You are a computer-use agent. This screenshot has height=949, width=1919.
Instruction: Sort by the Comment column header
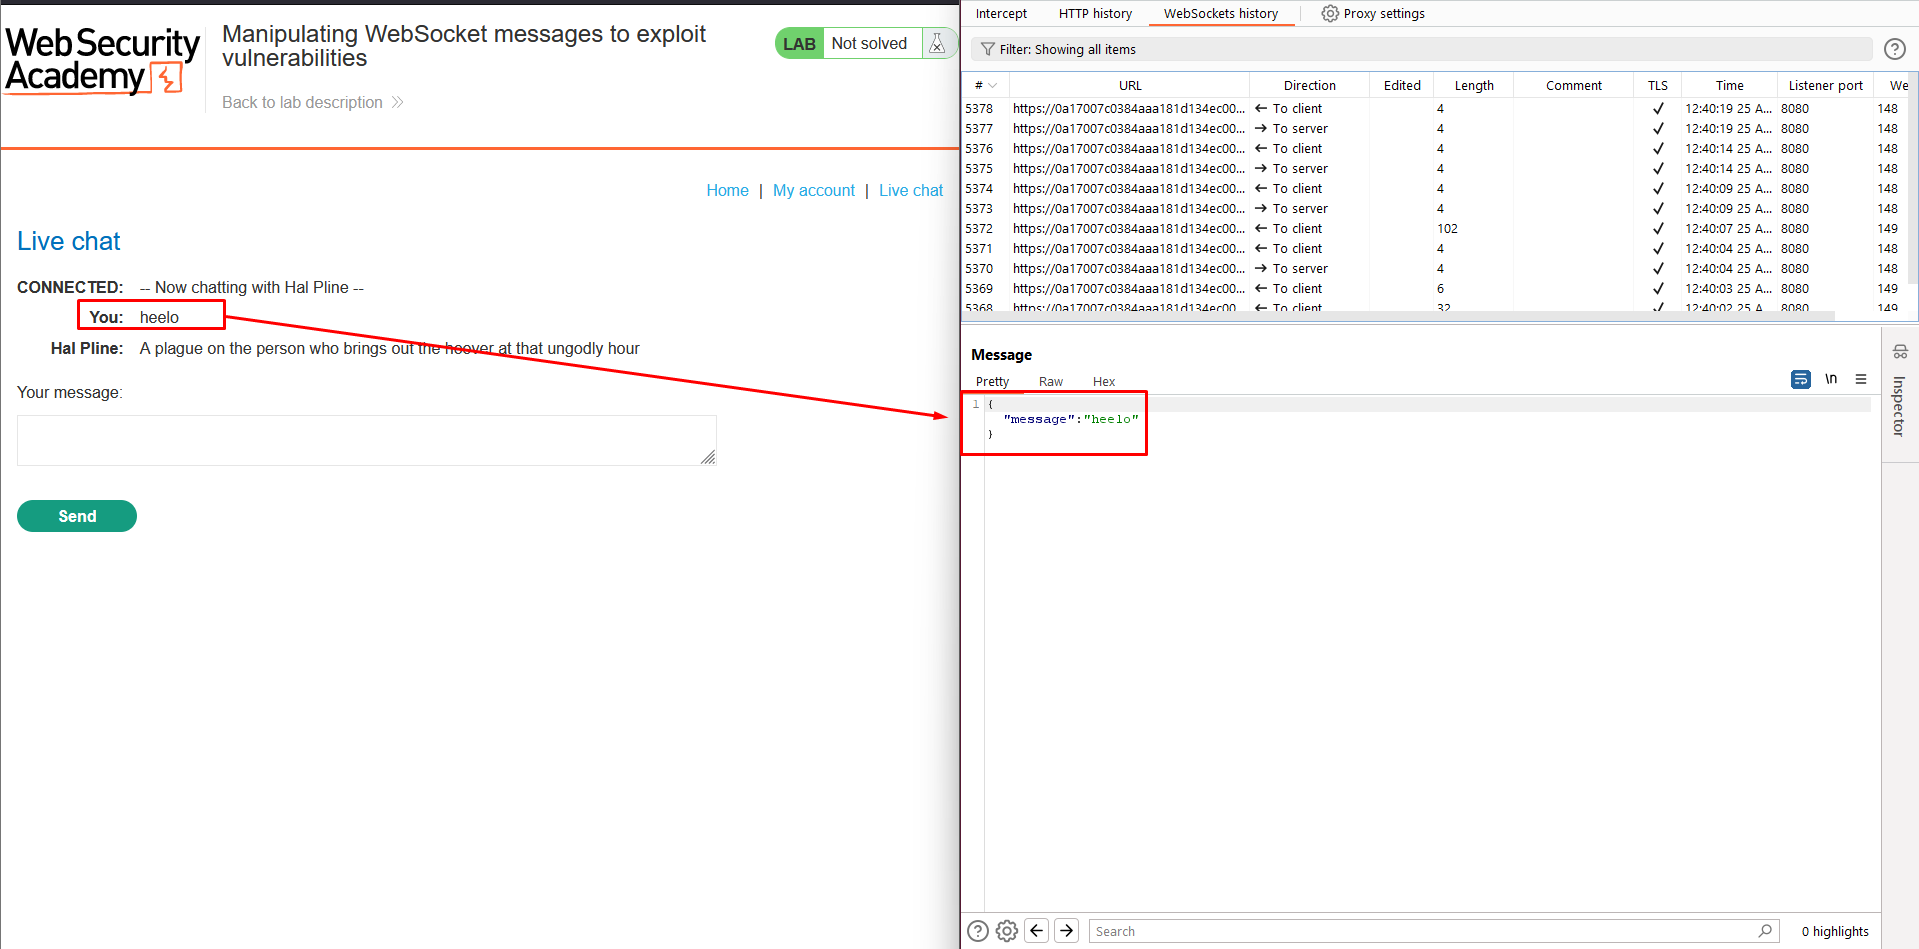pos(1573,86)
